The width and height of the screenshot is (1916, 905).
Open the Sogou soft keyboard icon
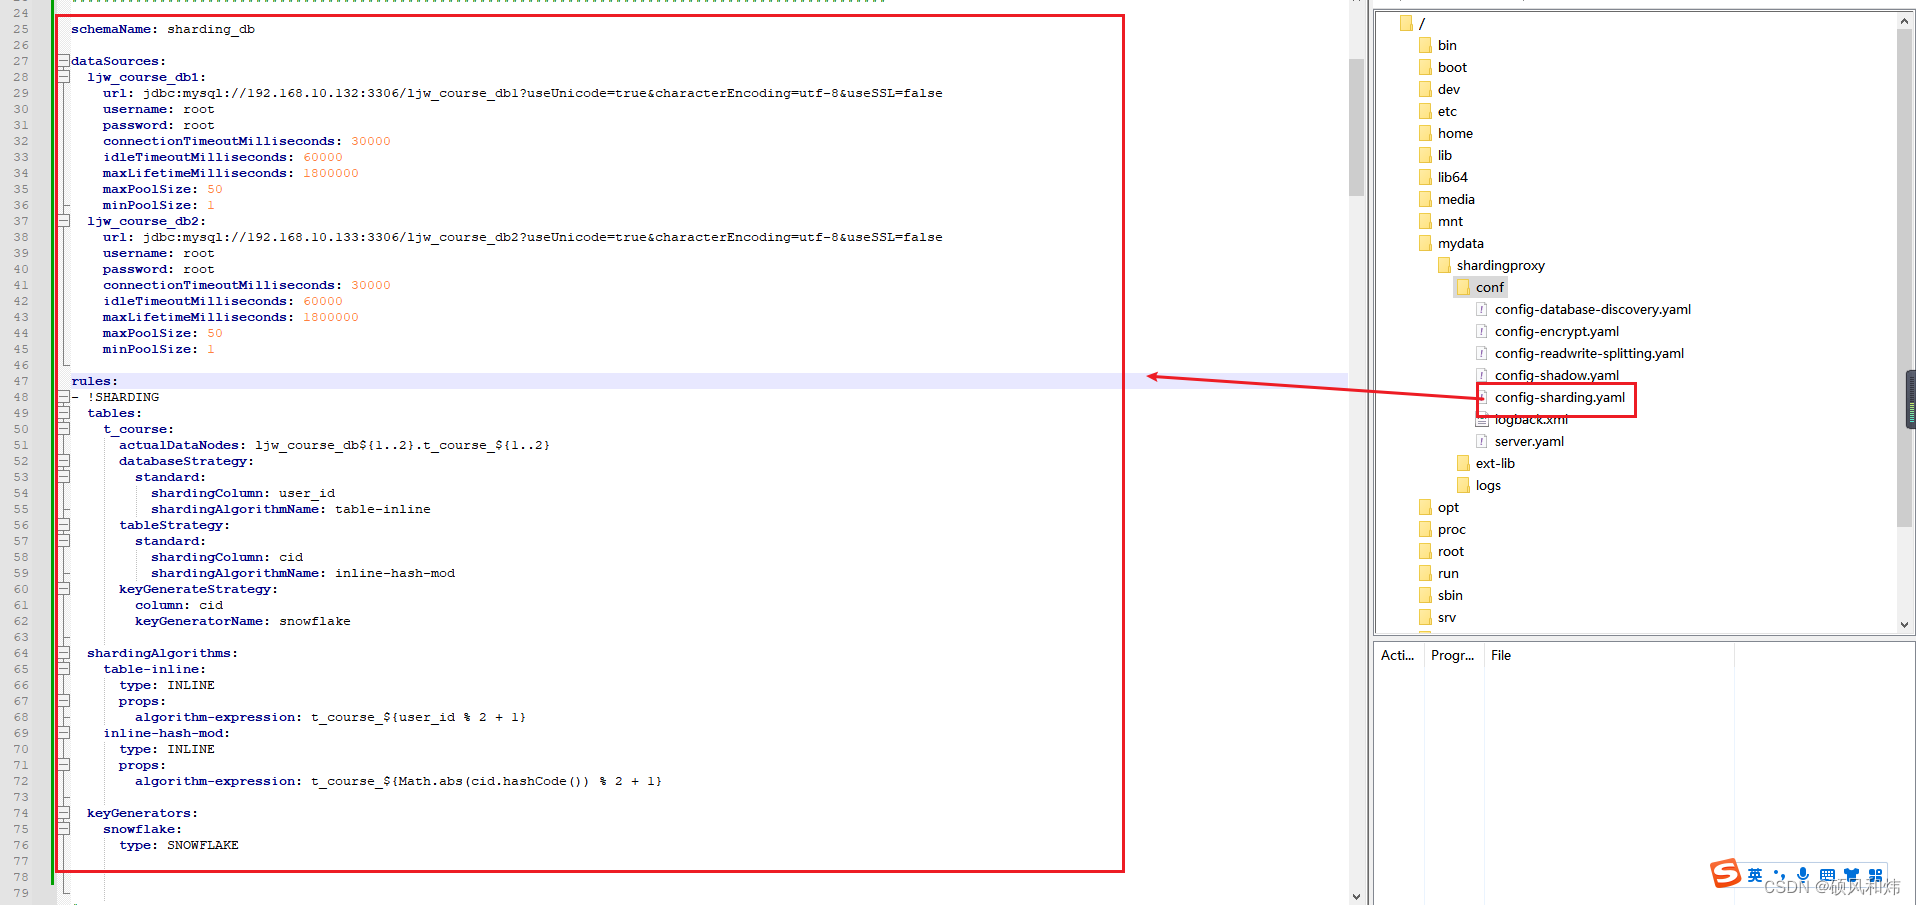point(1827,875)
